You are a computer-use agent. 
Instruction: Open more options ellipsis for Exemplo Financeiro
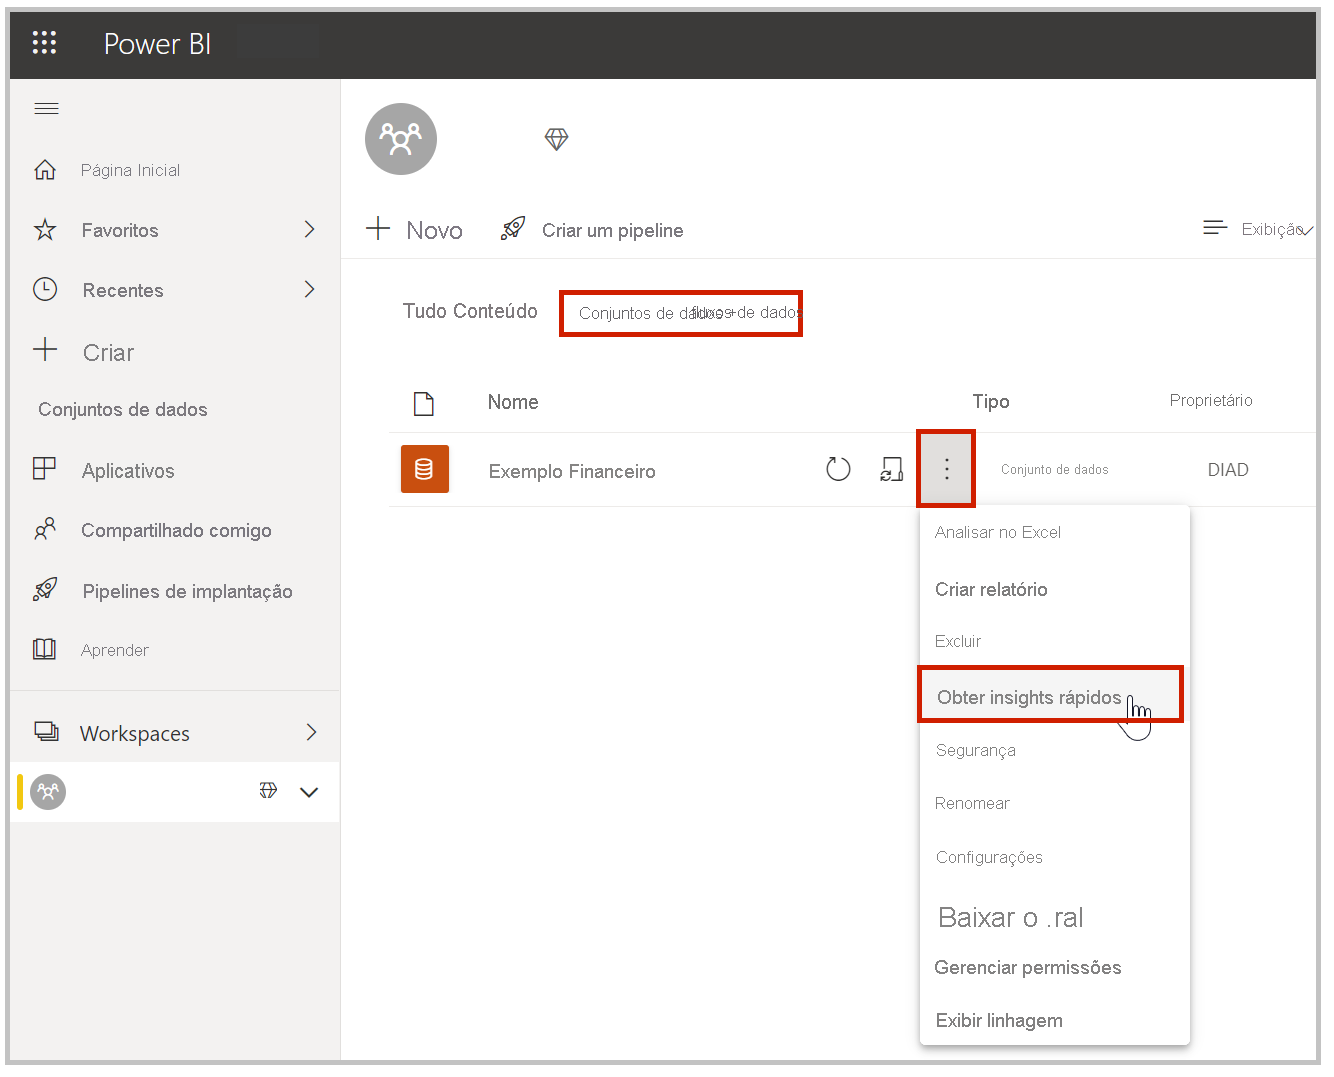click(x=946, y=469)
